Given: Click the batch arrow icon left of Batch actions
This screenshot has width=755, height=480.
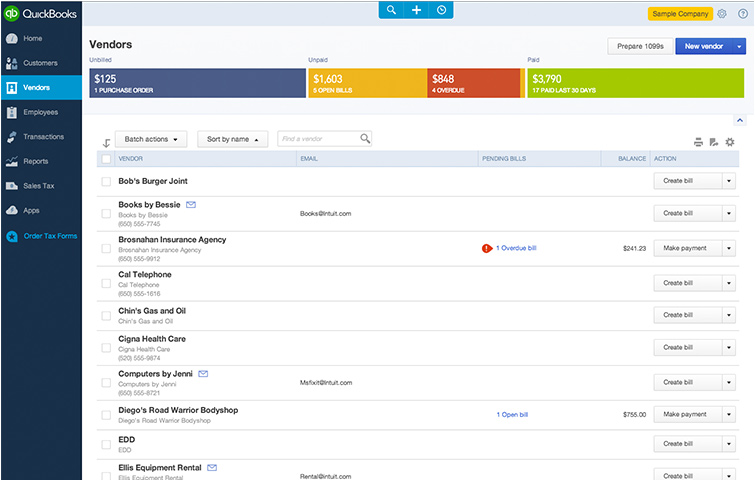Looking at the screenshot, I should coord(106,143).
